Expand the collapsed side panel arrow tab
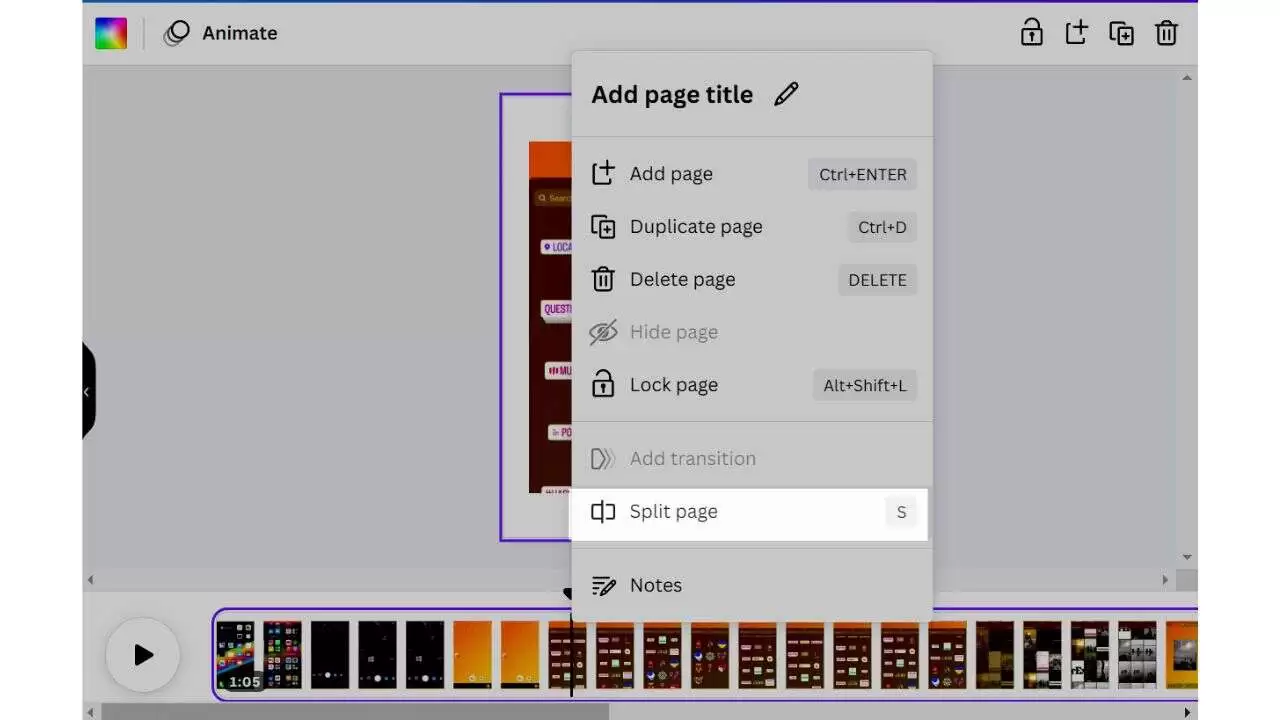 pos(88,392)
